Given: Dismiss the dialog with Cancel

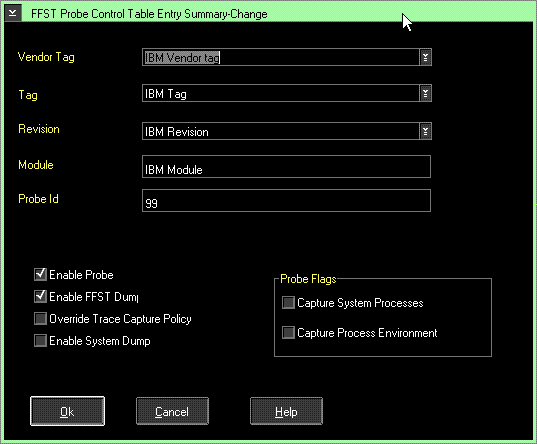Looking at the screenshot, I should 172,411.
